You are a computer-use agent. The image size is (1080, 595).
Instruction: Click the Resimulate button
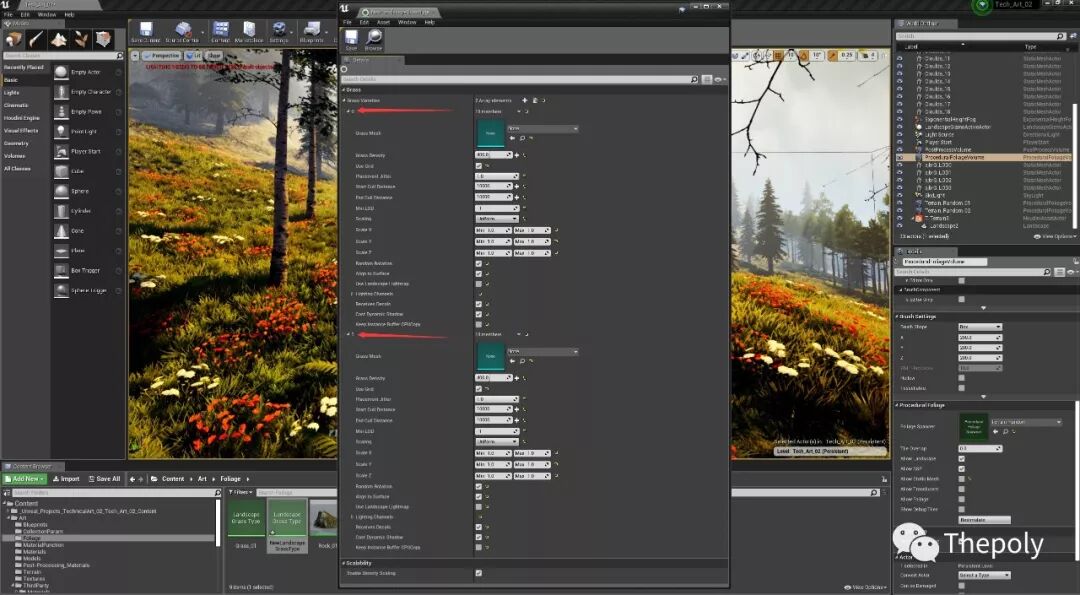[984, 520]
